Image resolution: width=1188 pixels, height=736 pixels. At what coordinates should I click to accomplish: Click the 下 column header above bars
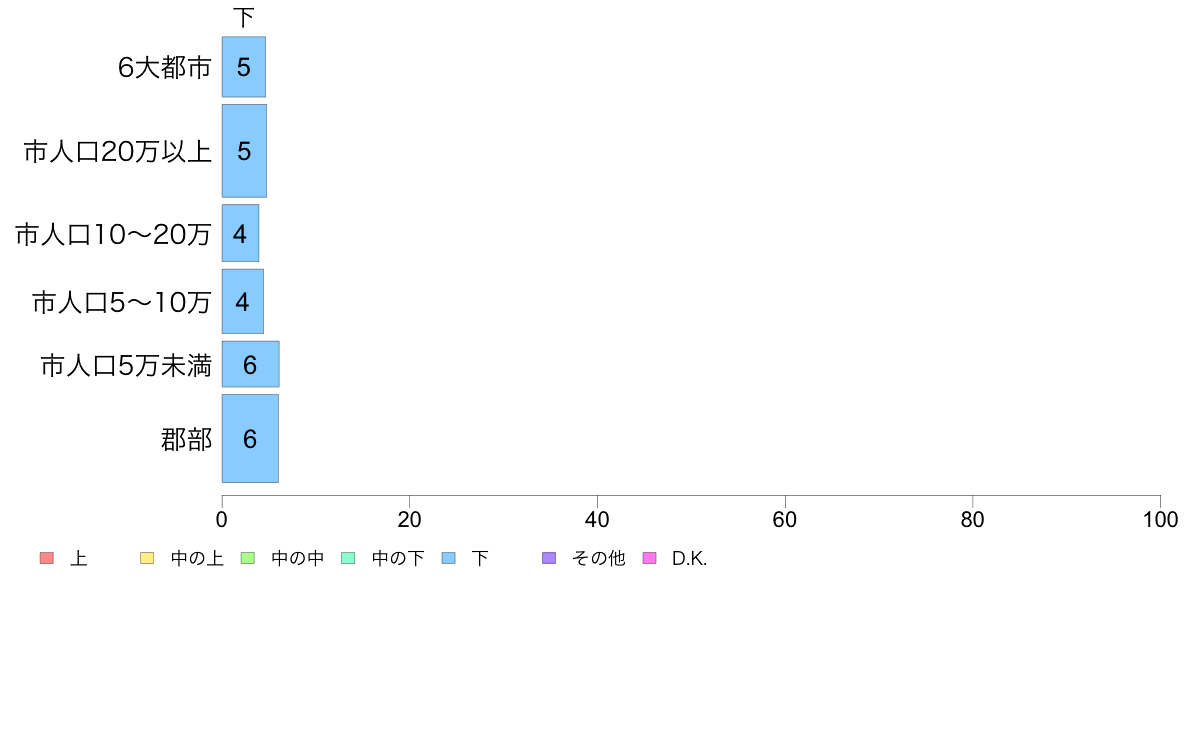(243, 17)
